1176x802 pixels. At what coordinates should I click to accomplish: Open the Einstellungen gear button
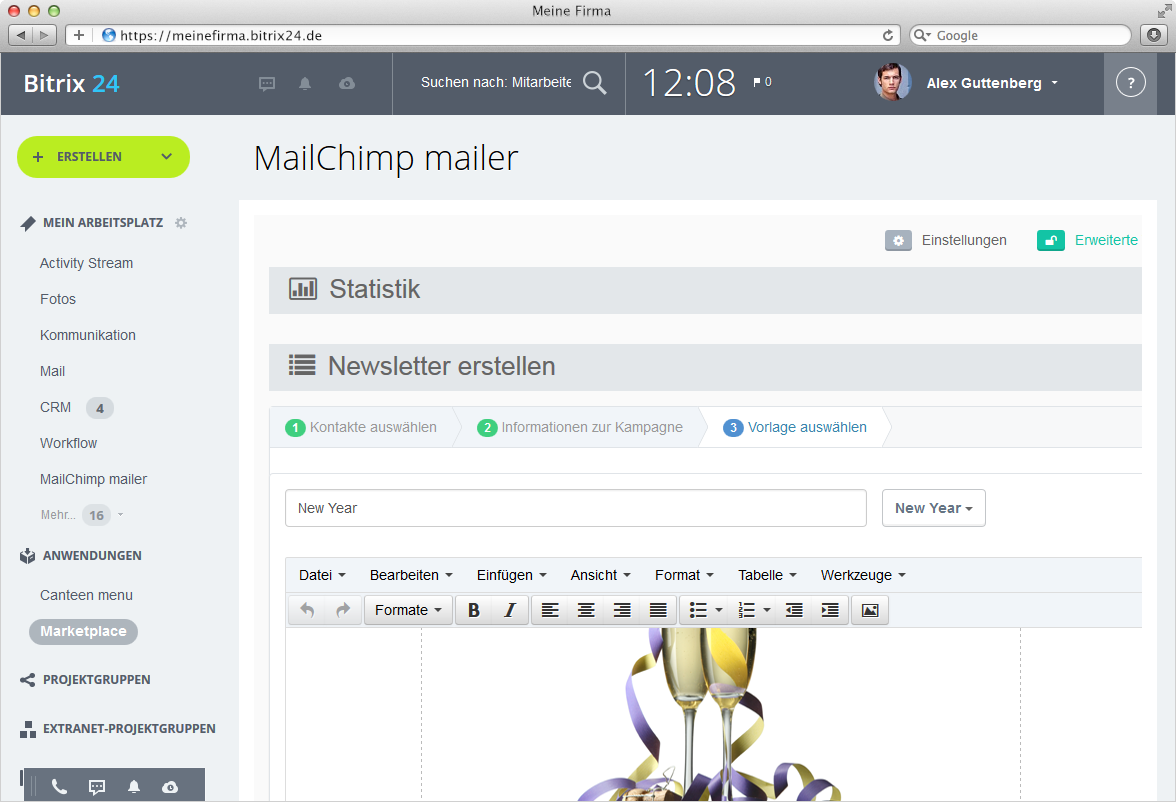(x=898, y=240)
